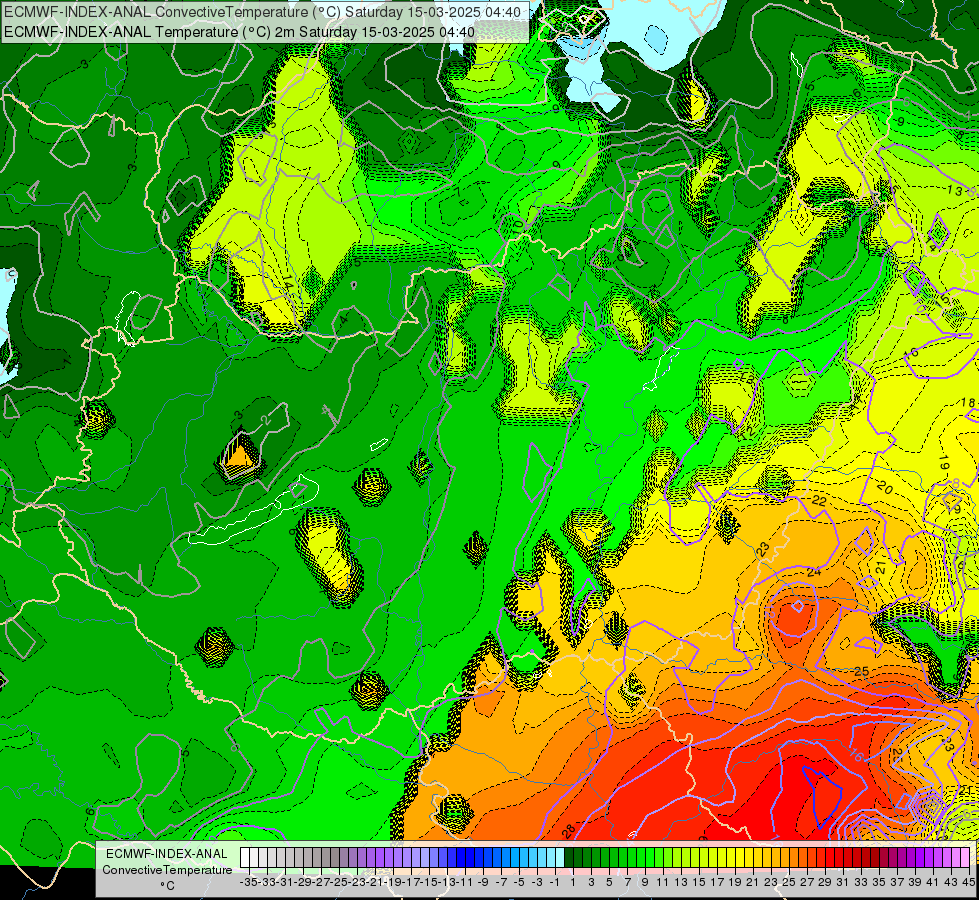Click the '-9' value on the legend scale

click(483, 883)
